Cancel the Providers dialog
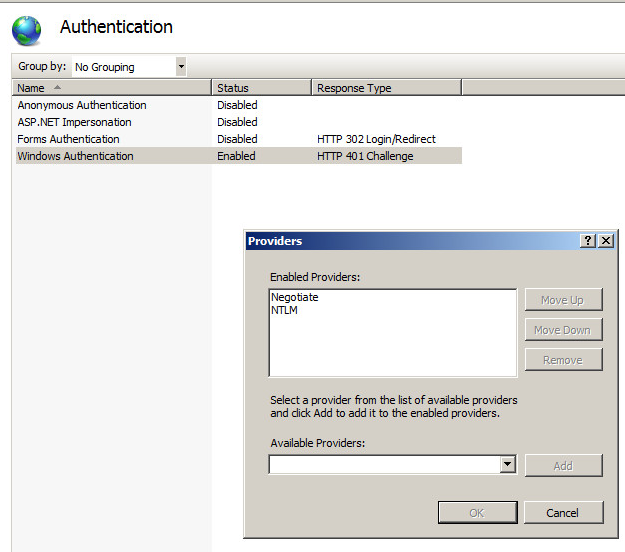Image resolution: width=625 pixels, height=552 pixels. pyautogui.click(x=563, y=513)
